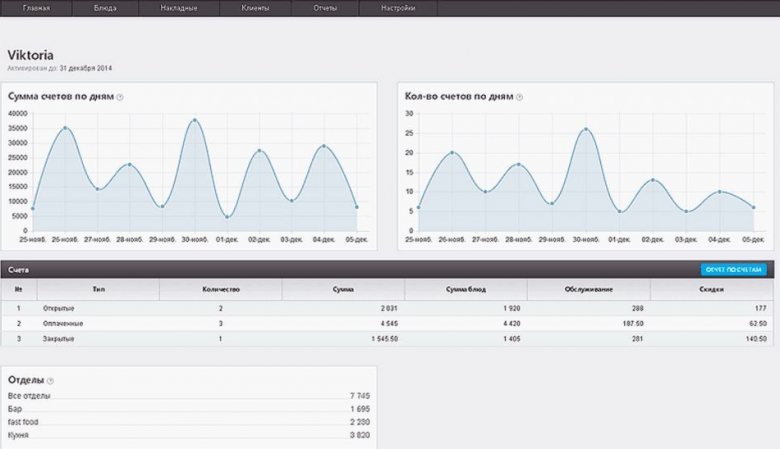Click the sum value 2 031

click(389, 308)
